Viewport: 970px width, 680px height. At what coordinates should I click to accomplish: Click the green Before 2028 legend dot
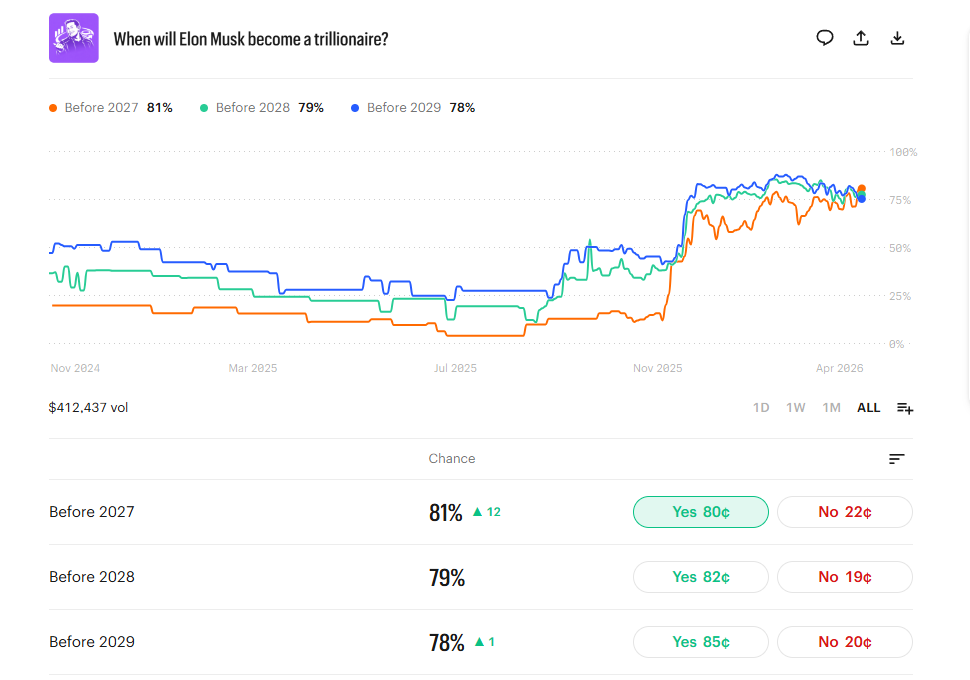click(205, 108)
